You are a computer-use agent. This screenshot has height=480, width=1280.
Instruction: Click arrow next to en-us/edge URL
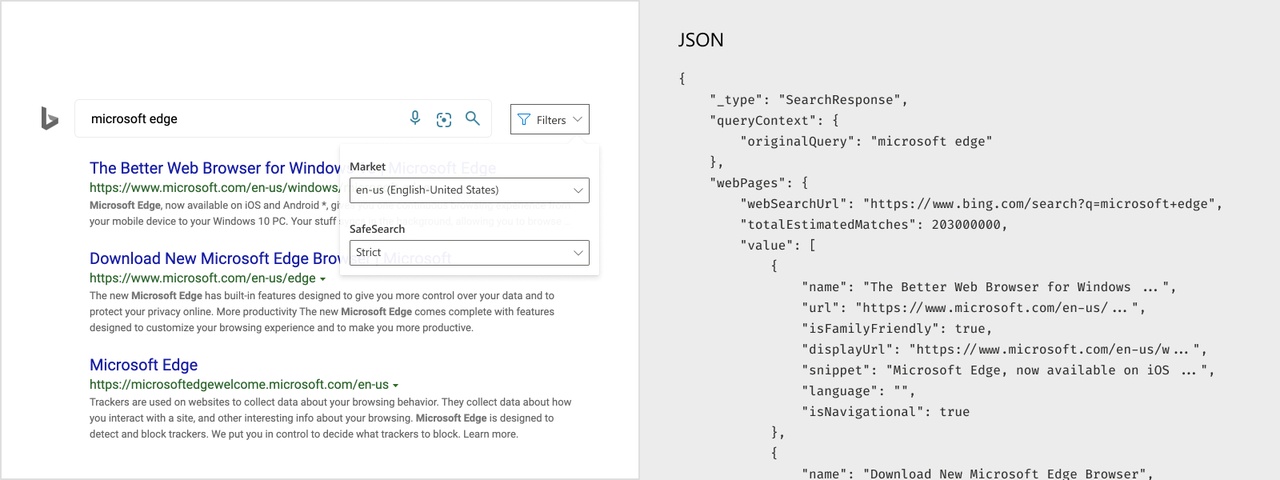pyautogui.click(x=323, y=279)
